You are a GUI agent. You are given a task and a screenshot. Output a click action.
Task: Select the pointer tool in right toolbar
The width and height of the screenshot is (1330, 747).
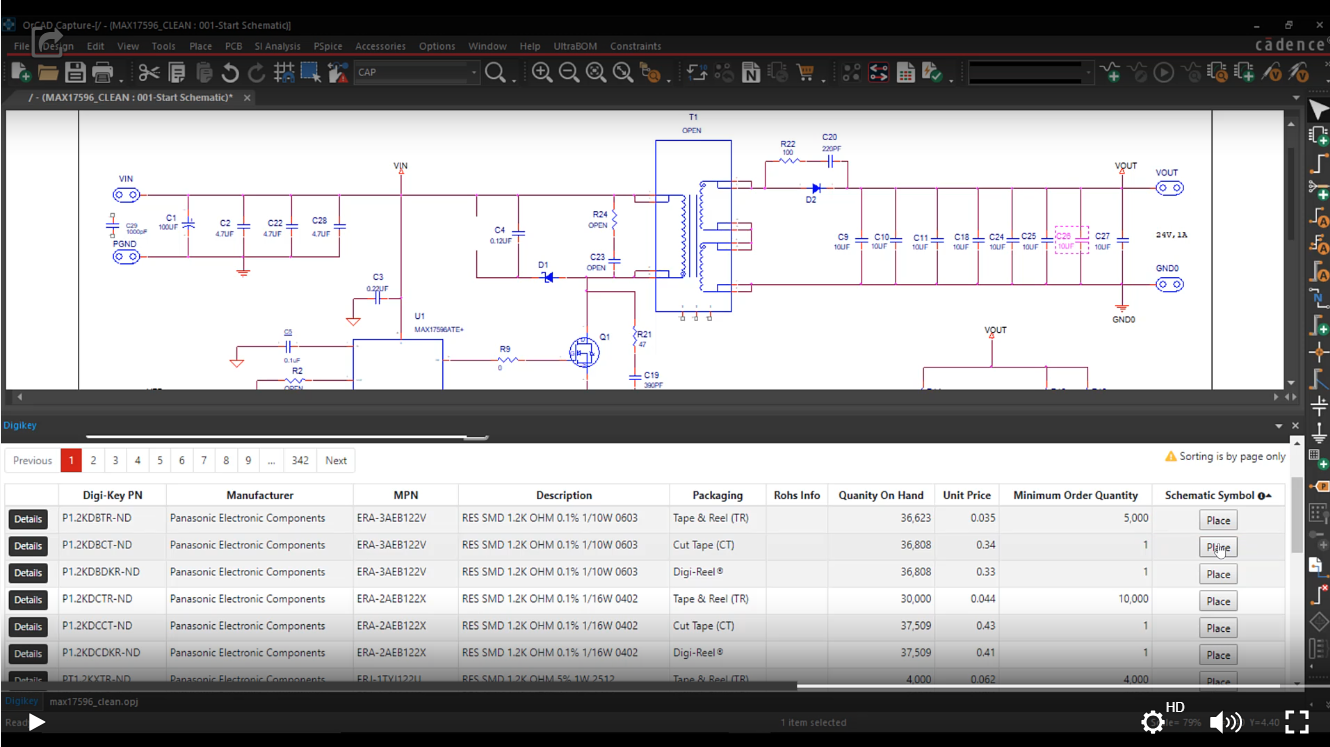coord(1319,109)
